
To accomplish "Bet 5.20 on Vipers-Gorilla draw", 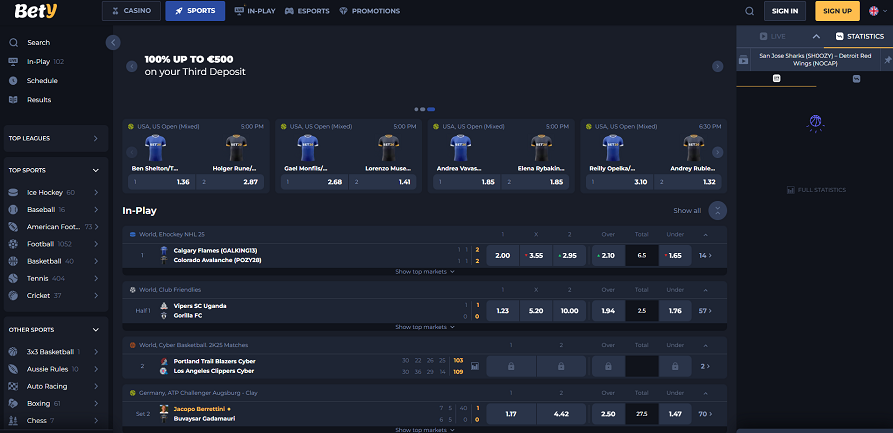I will [x=536, y=311].
